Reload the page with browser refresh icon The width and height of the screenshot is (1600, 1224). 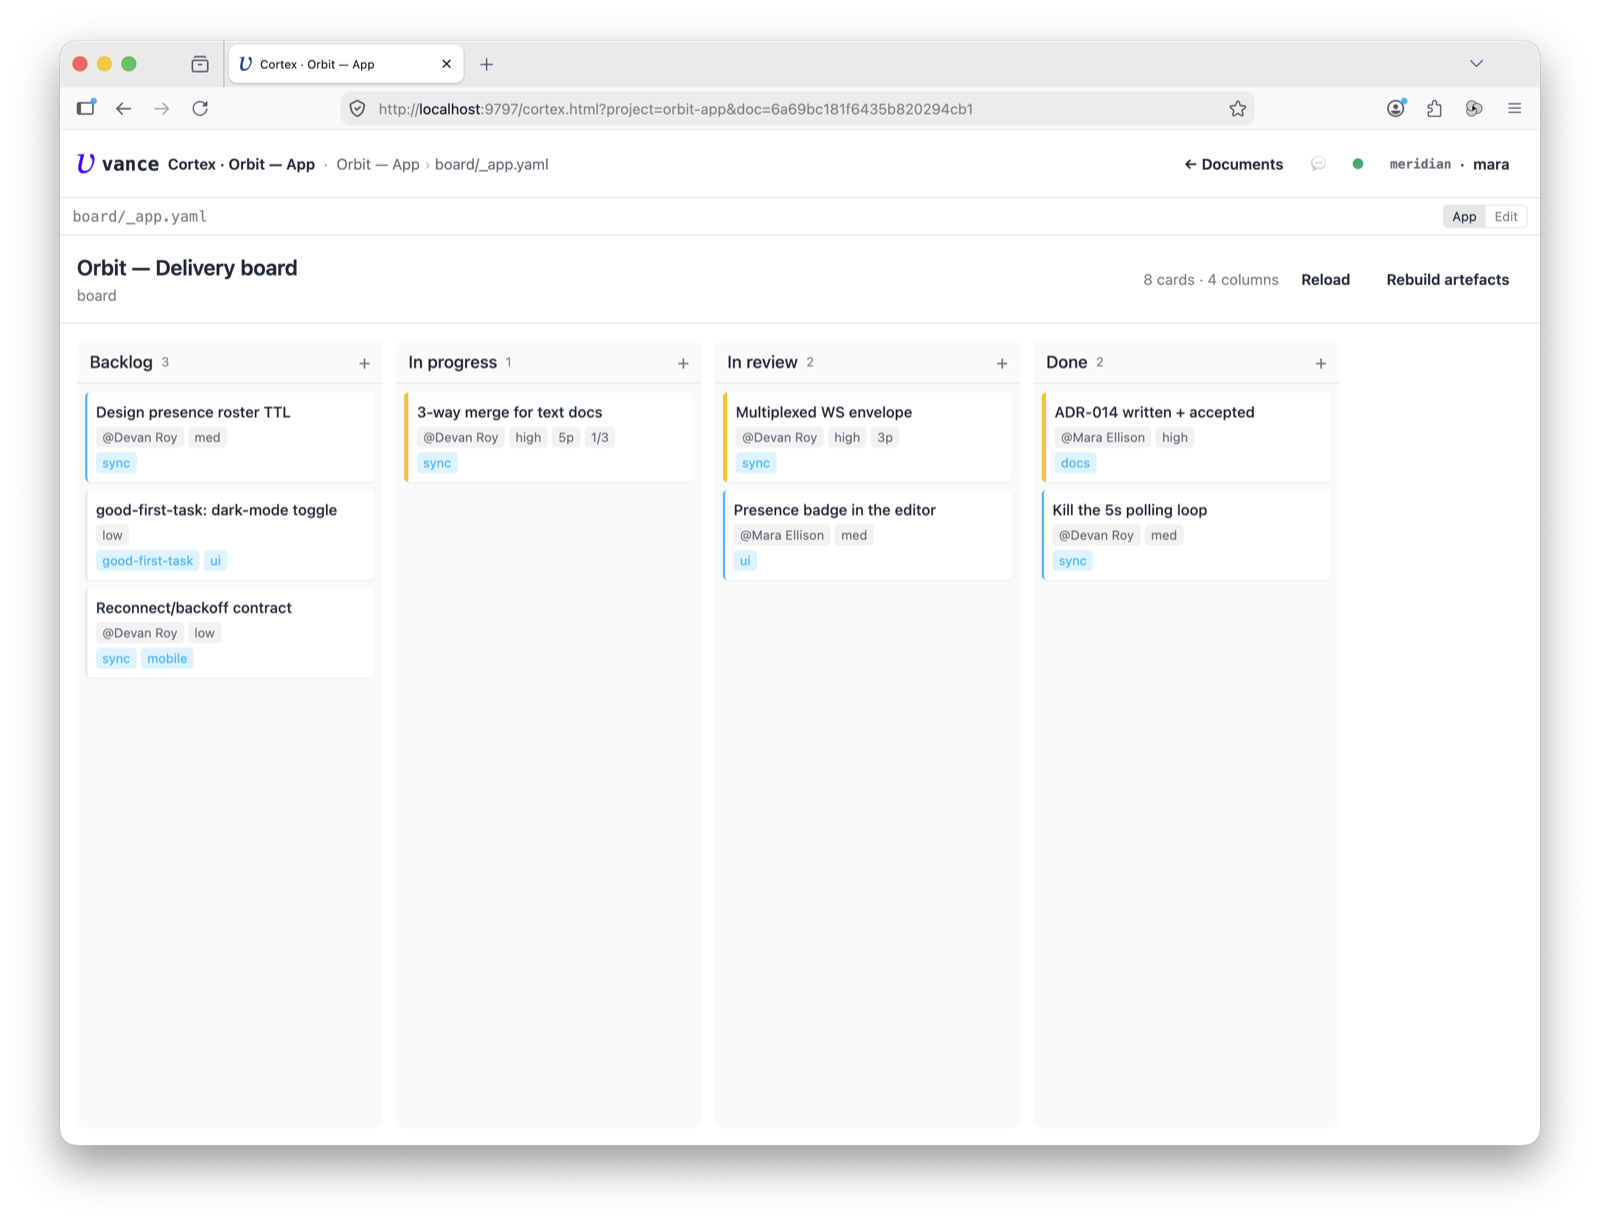200,108
